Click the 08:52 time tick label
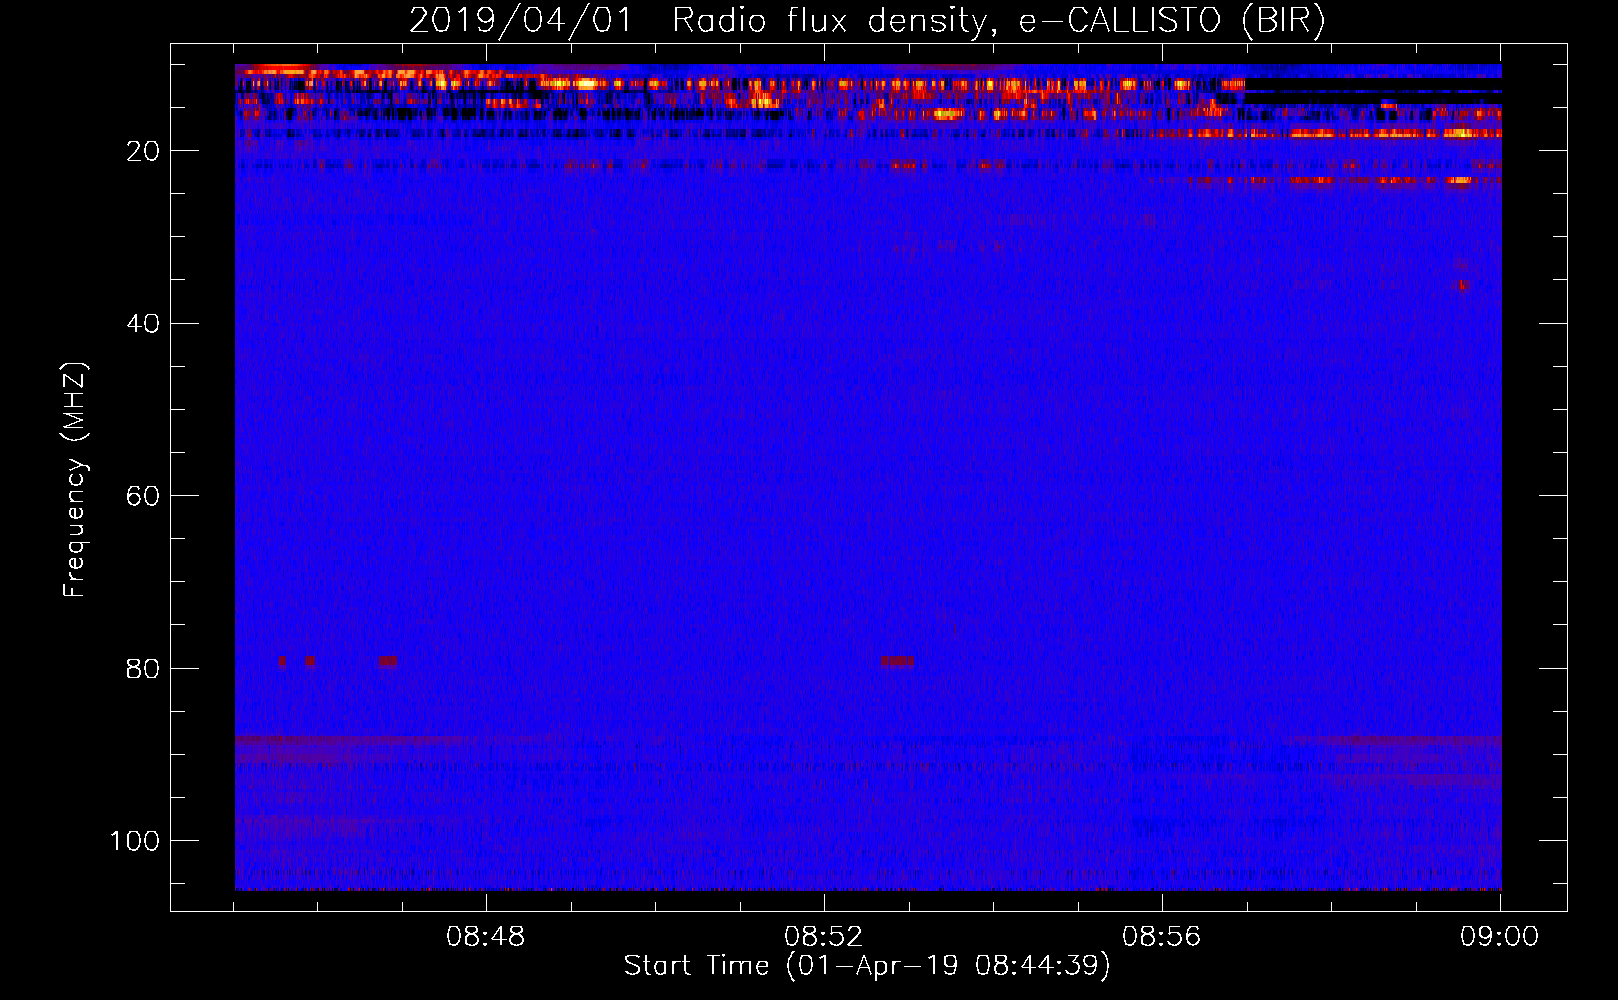Viewport: 1618px width, 1000px height. tap(824, 937)
